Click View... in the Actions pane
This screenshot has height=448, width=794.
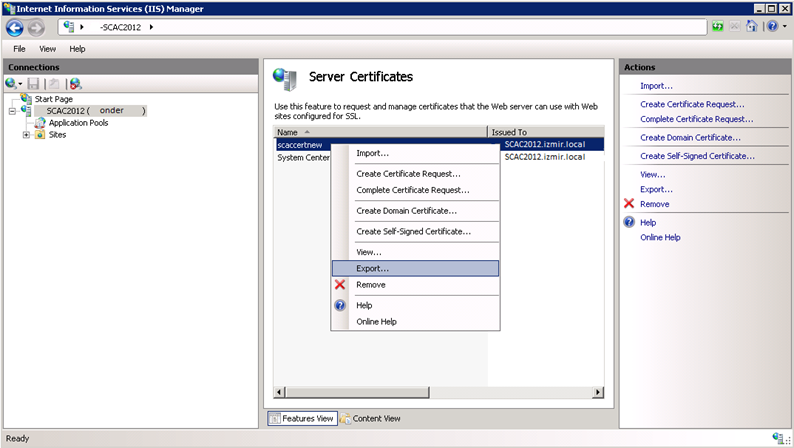653,175
